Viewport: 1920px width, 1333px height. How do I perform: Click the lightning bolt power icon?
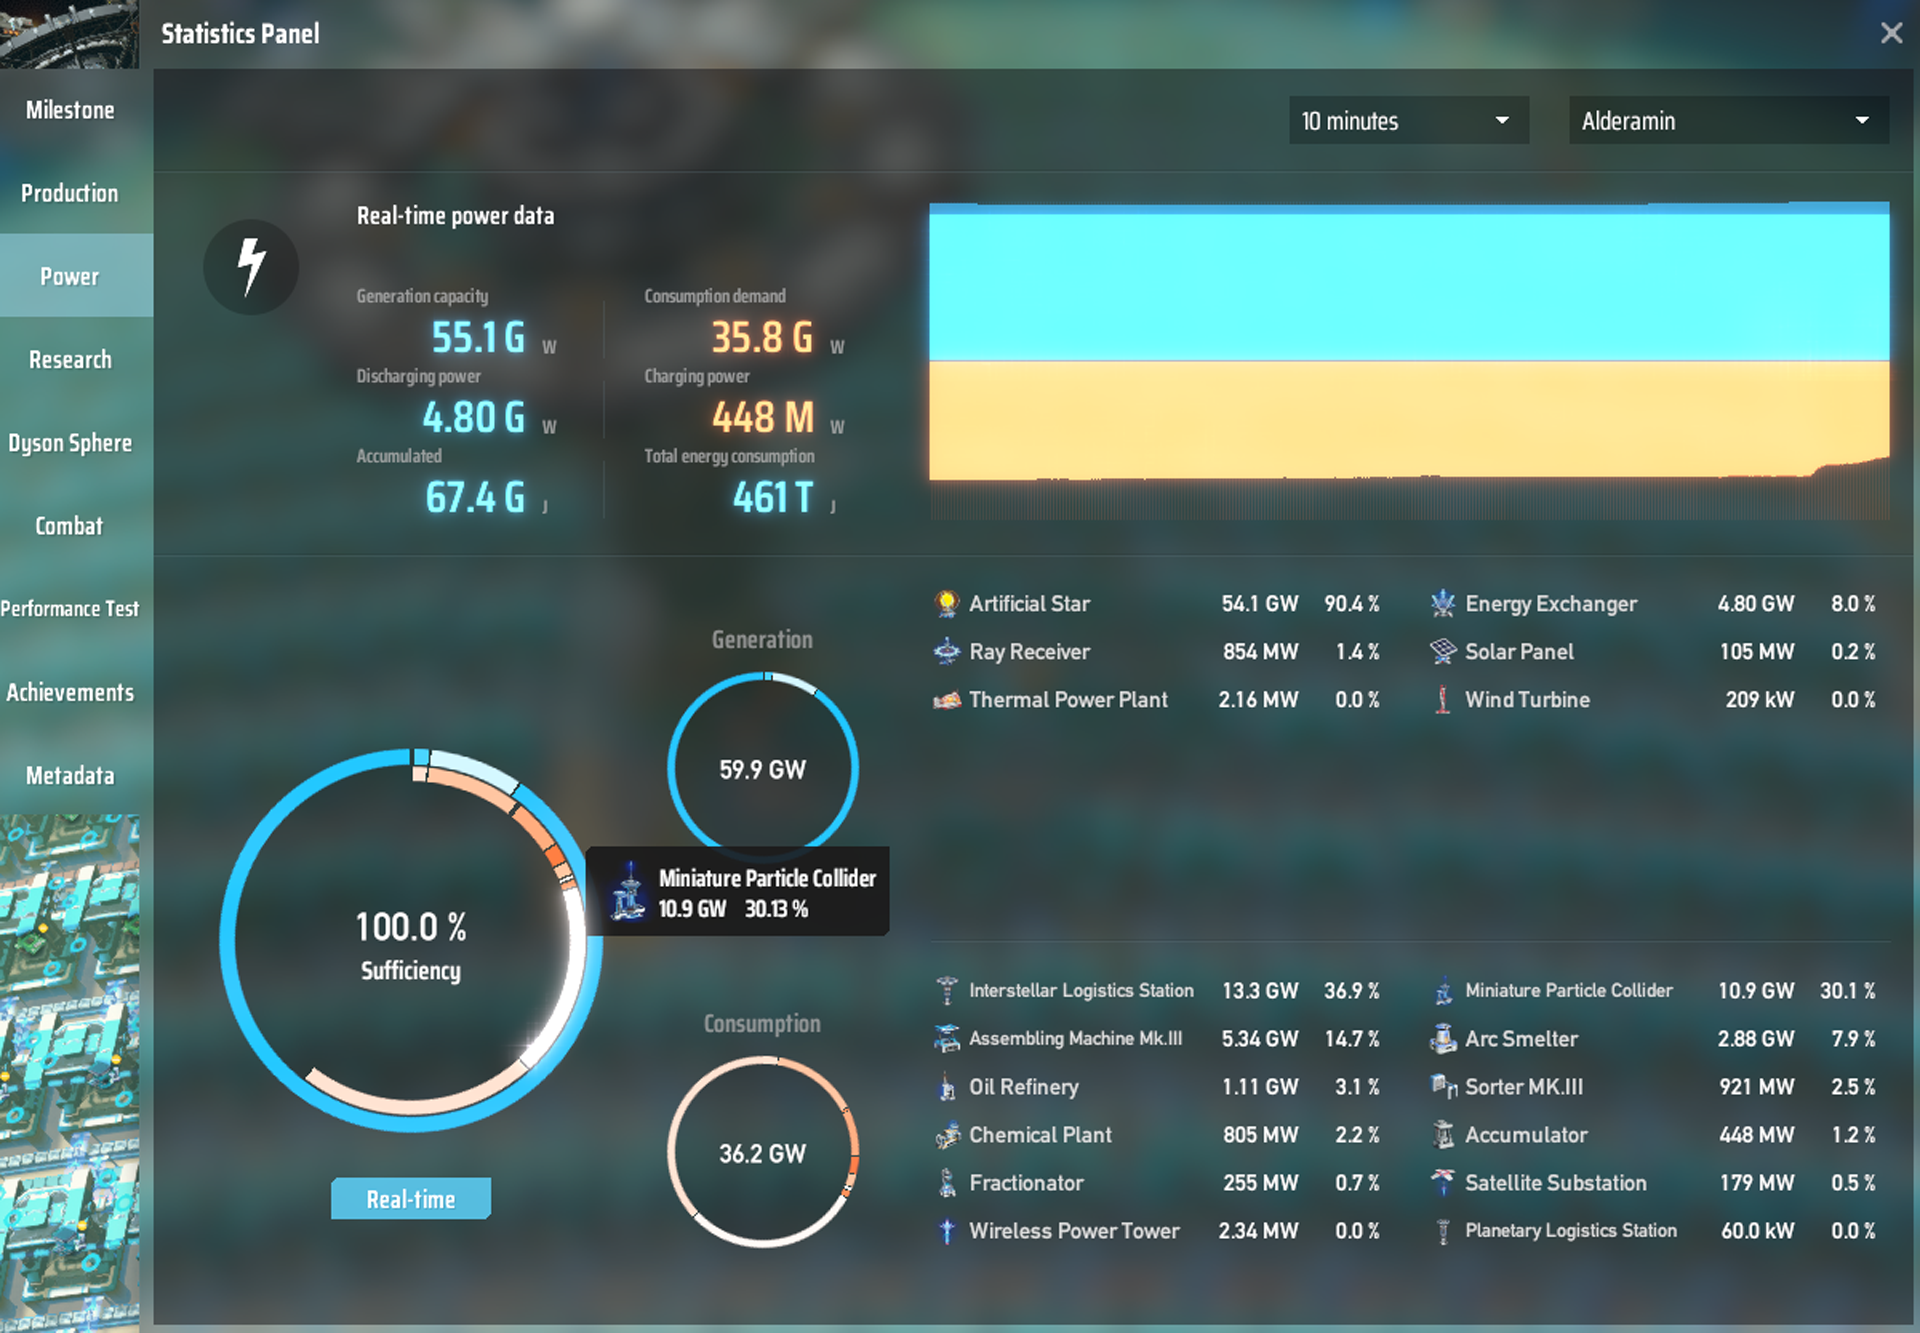[251, 267]
